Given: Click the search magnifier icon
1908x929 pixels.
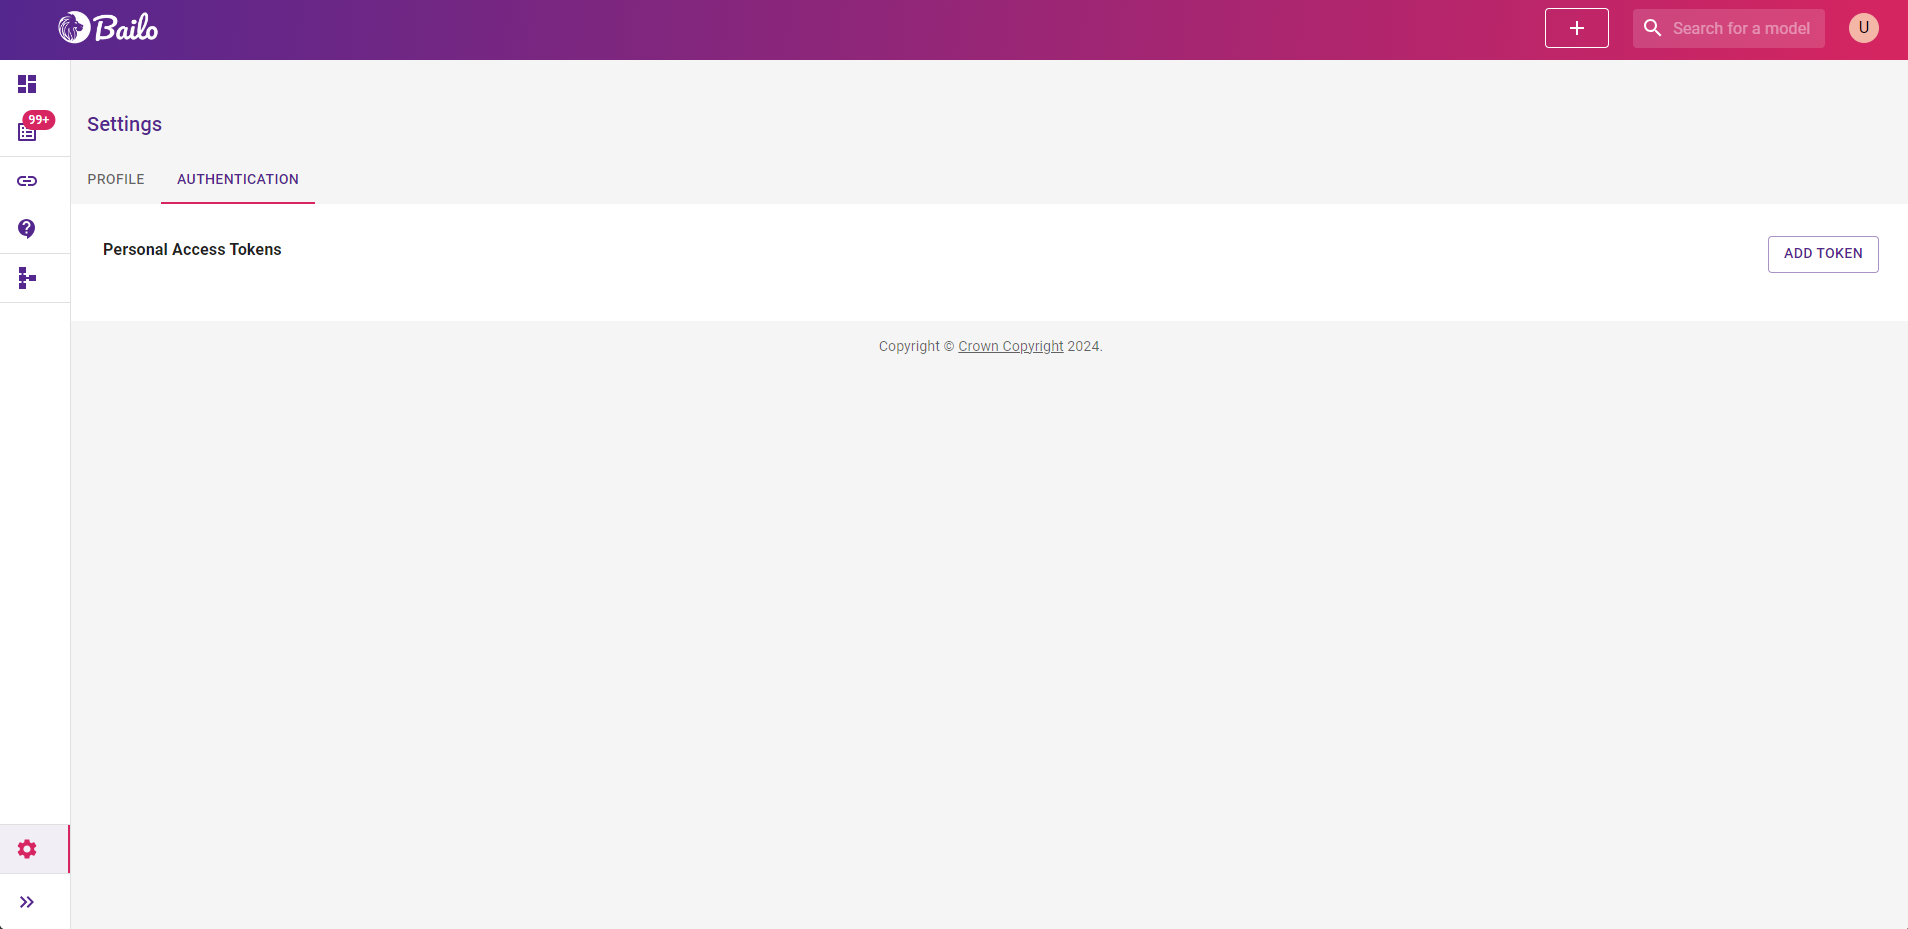Looking at the screenshot, I should (x=1653, y=28).
